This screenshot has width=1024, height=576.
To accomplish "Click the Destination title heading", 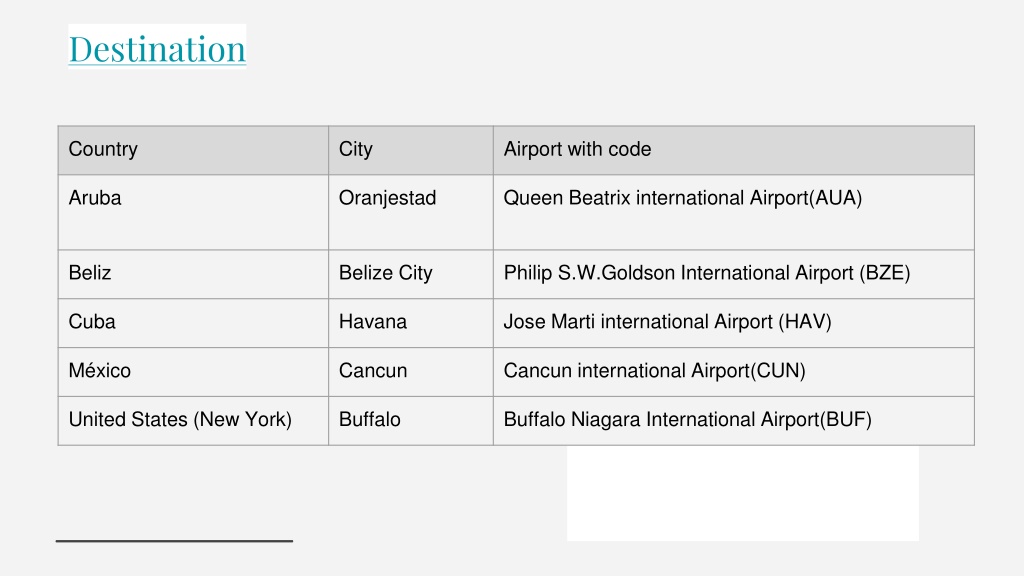I will (157, 47).
